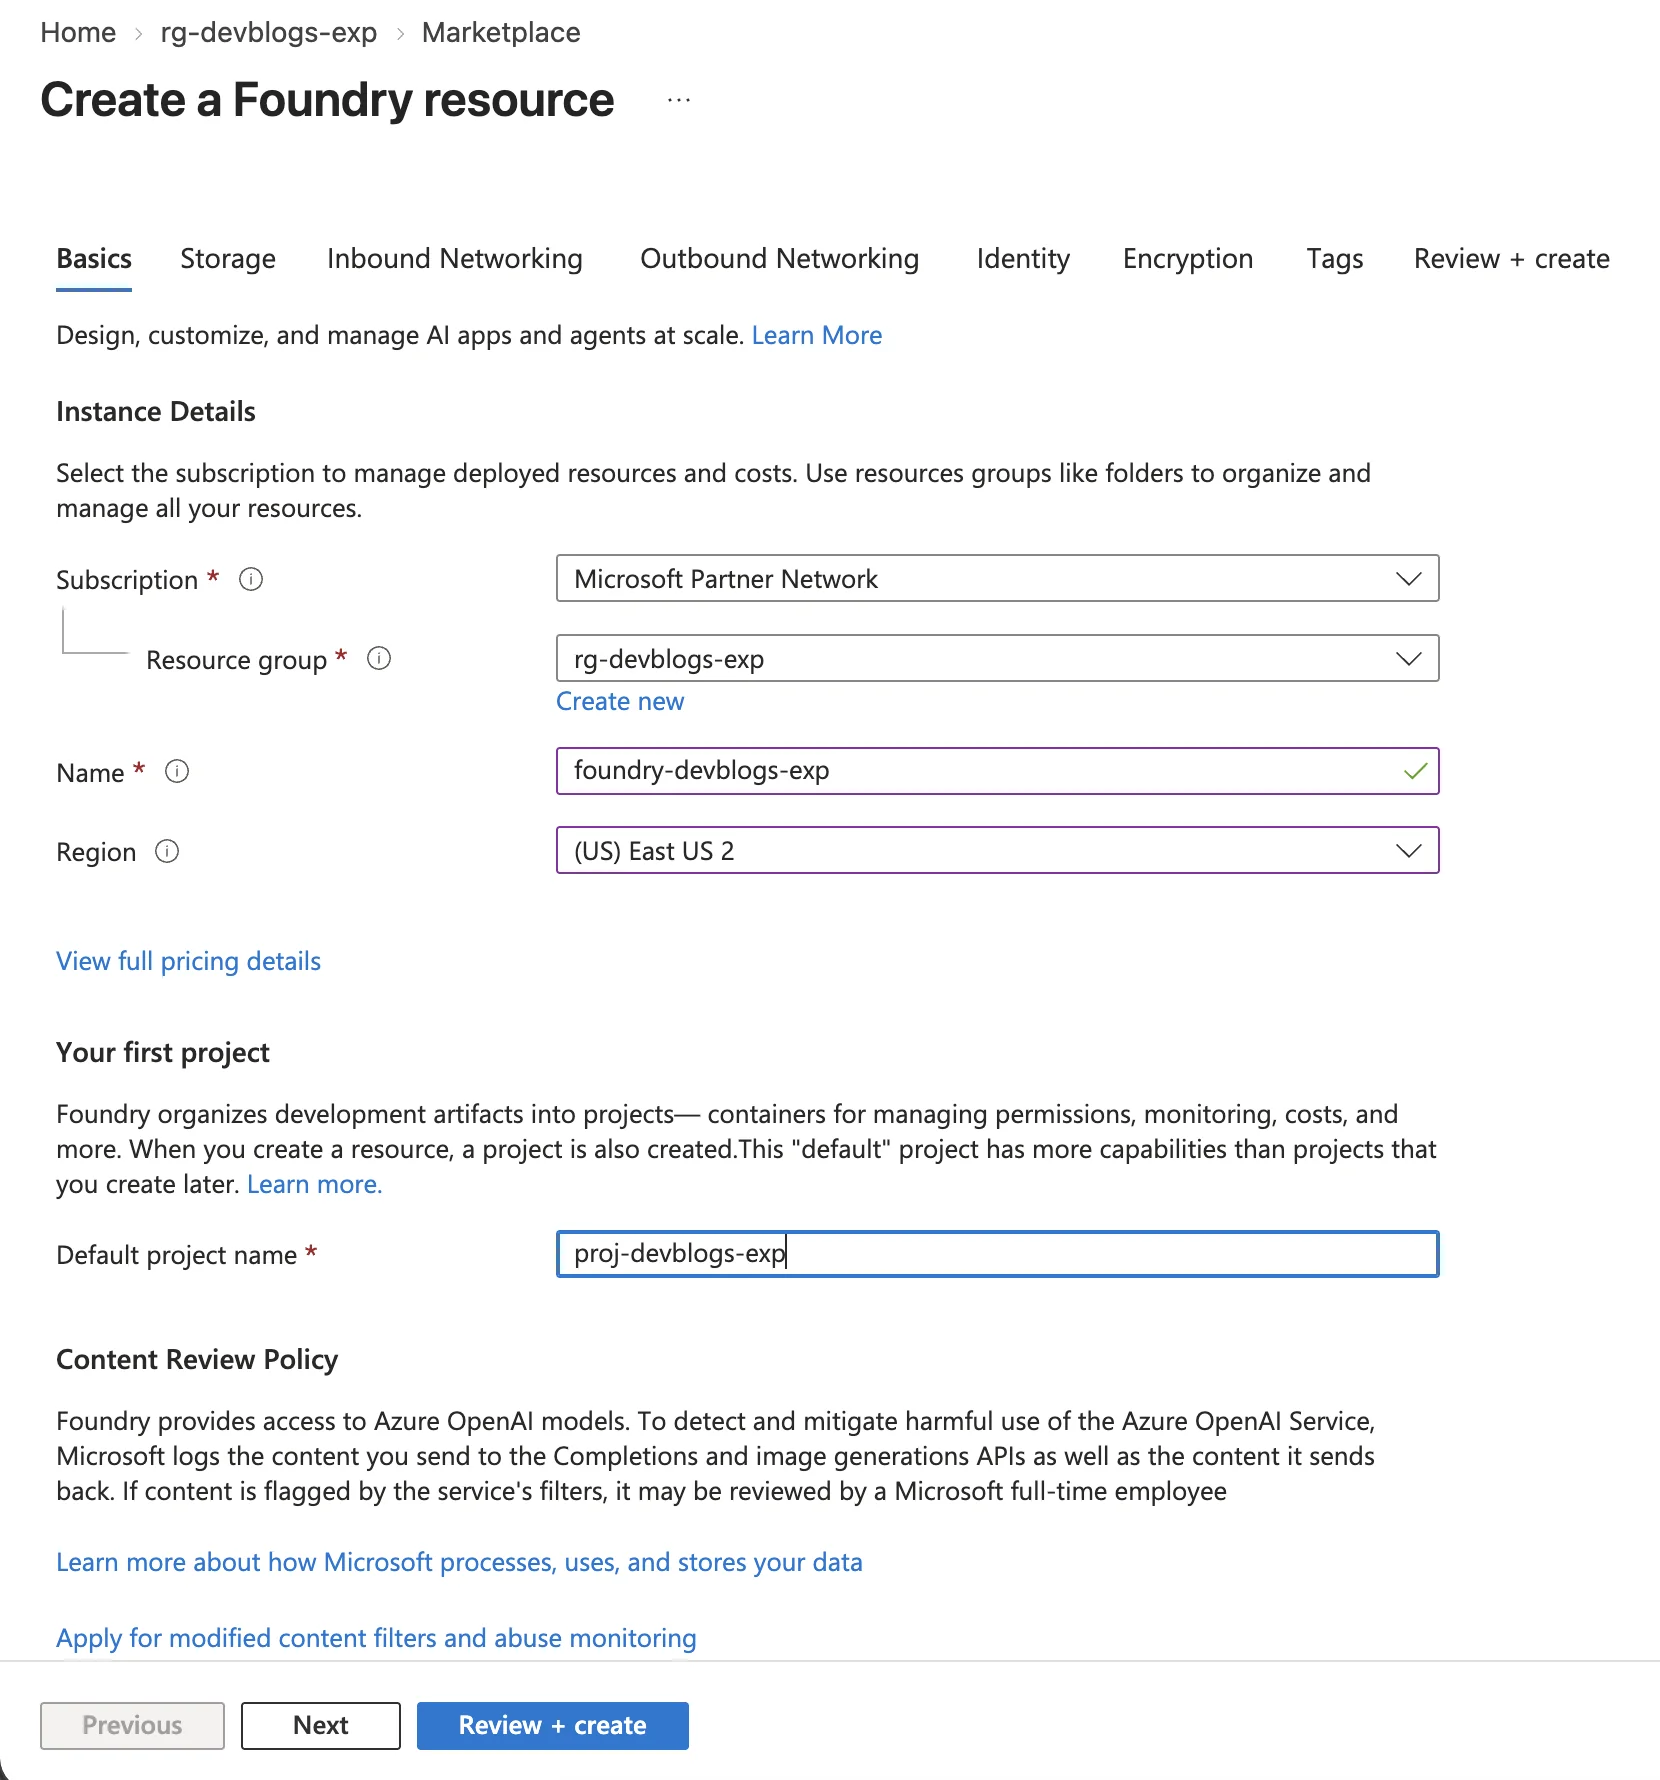Image resolution: width=1660 pixels, height=1780 pixels.
Task: Click the Create a Foundry resource title
Action: 327,100
